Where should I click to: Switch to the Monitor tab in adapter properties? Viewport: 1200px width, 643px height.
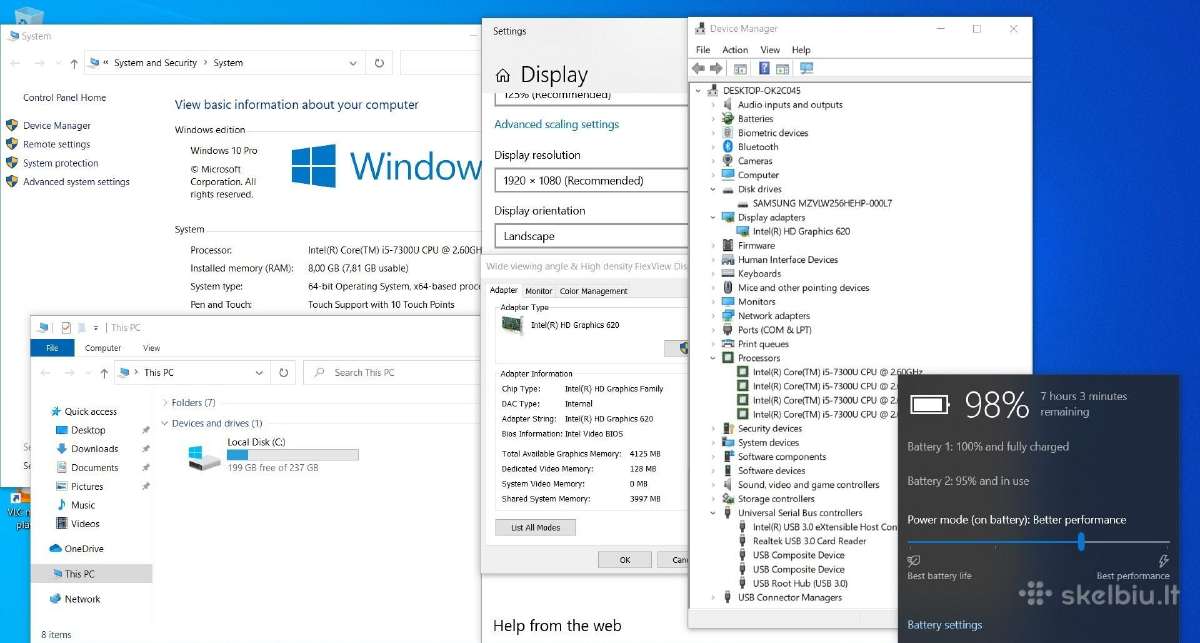[539, 291]
